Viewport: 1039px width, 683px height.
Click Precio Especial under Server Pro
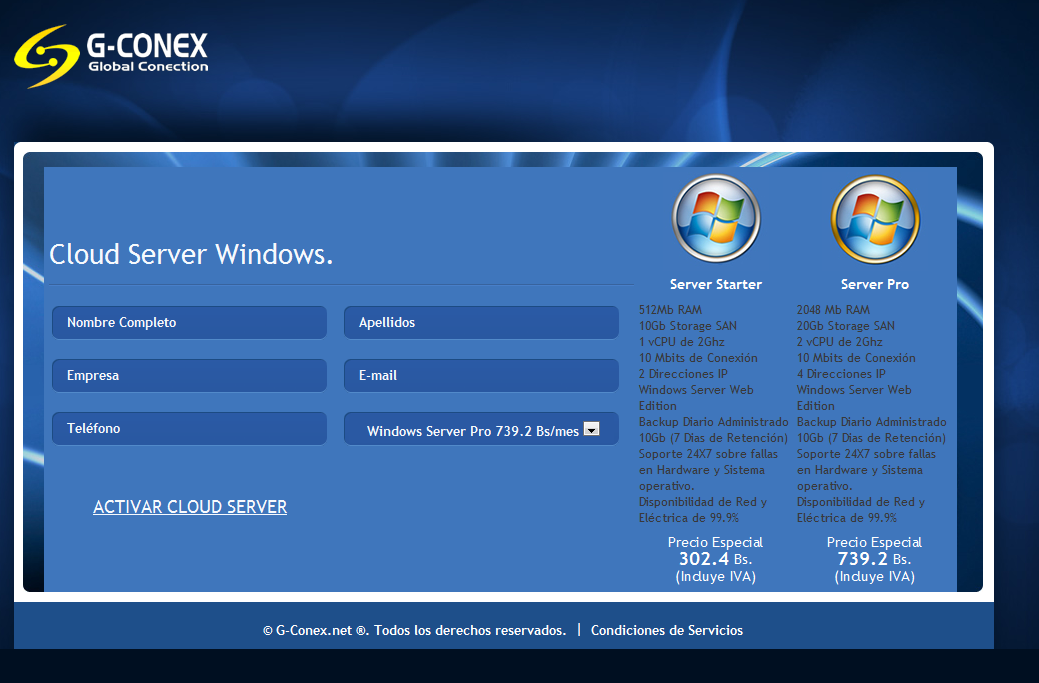click(875, 542)
